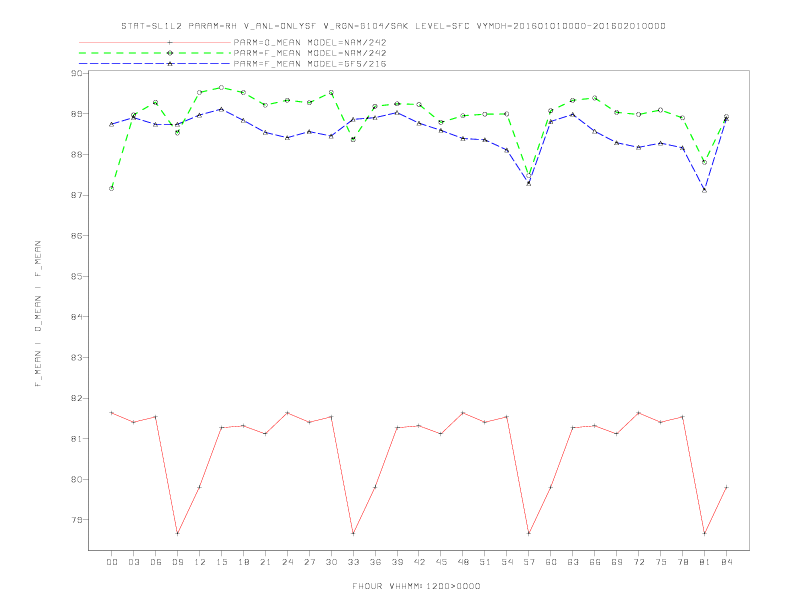Select legend entry PARM=O_MEAN MODEL=NAM/242
The image size is (792, 612).
coord(310,42)
